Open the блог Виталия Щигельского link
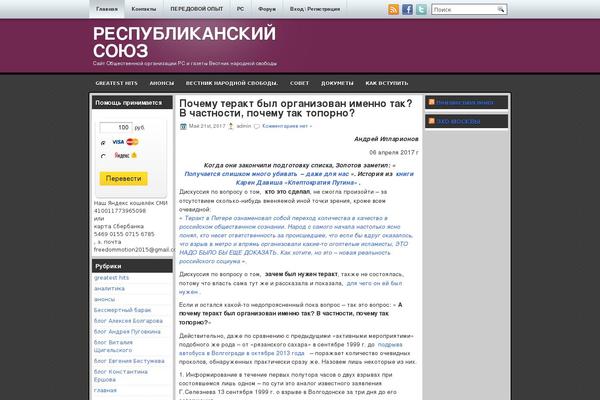This screenshot has width=600, height=400. (113, 346)
